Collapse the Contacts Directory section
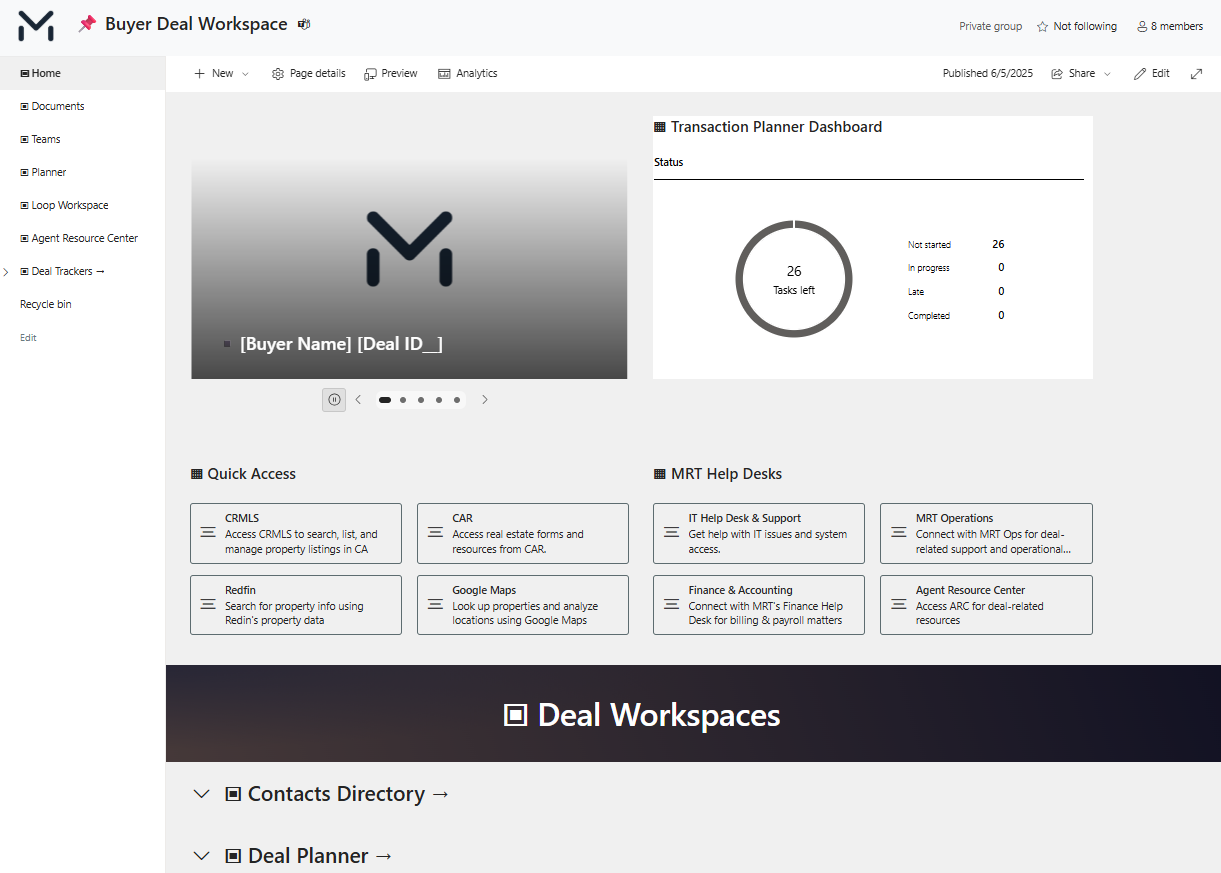The image size is (1221, 873). pos(201,794)
